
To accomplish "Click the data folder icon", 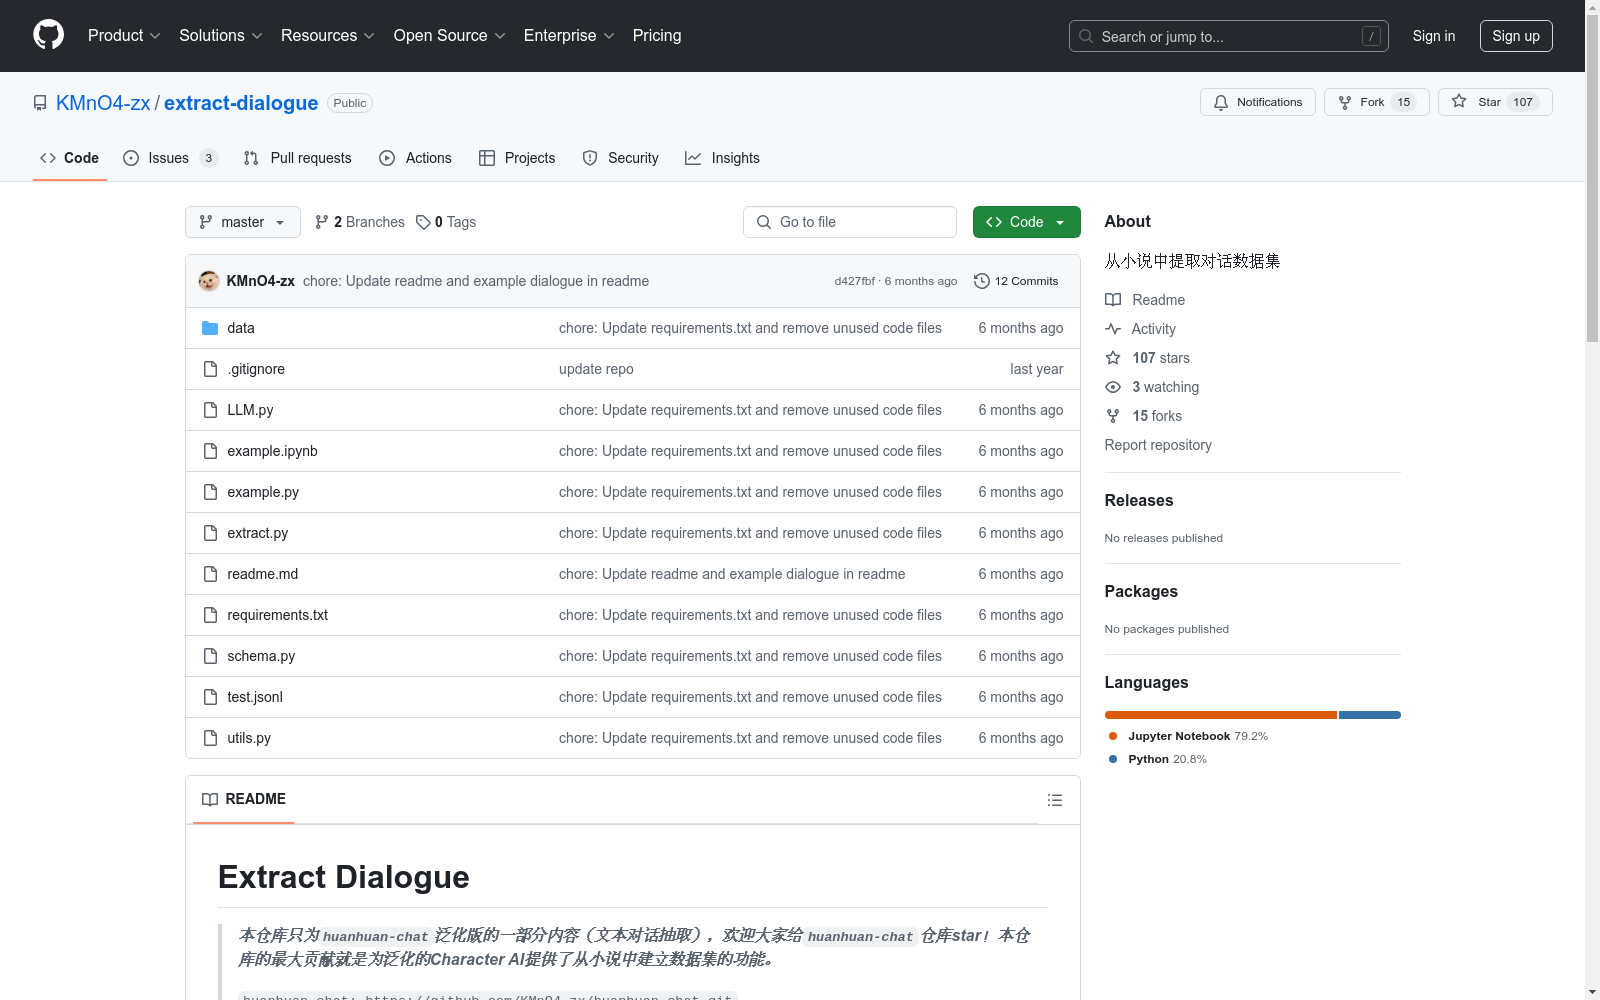I will 210,328.
